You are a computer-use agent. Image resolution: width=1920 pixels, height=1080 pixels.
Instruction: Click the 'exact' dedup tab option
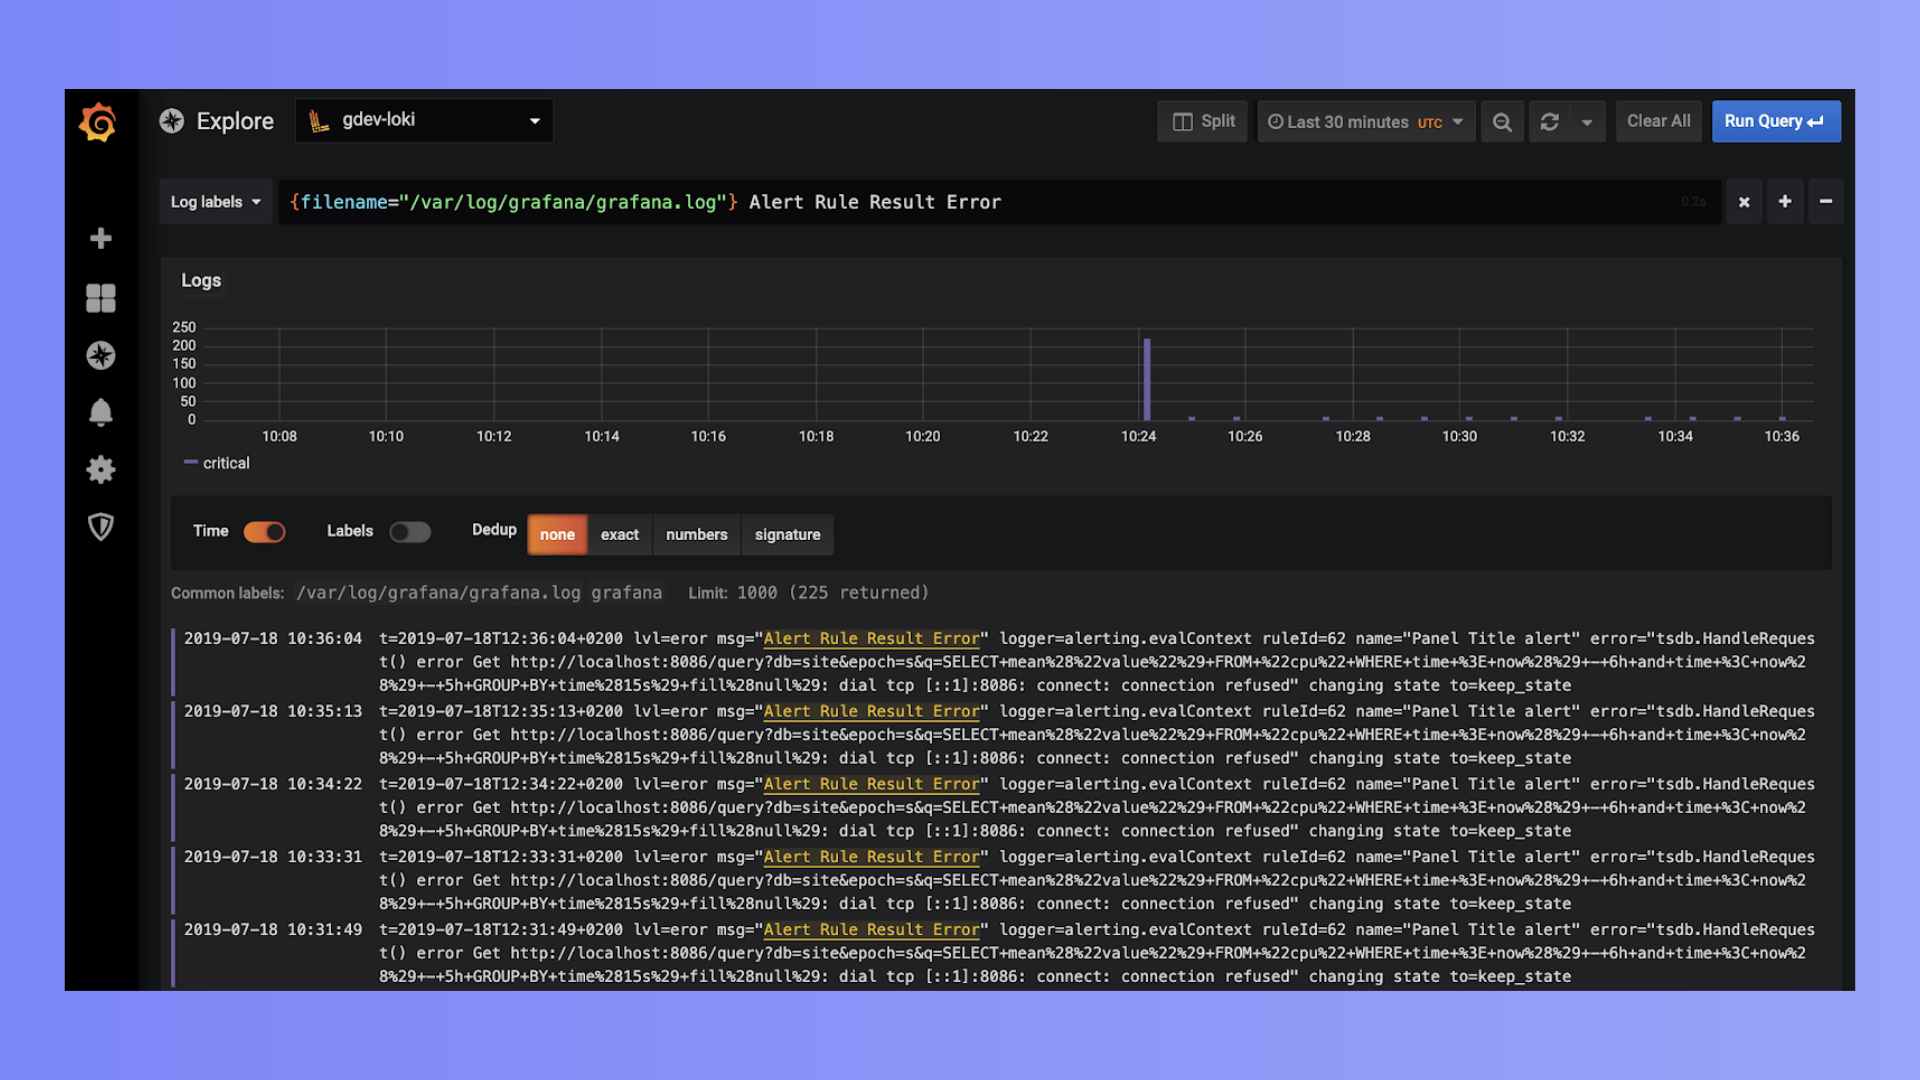(618, 533)
